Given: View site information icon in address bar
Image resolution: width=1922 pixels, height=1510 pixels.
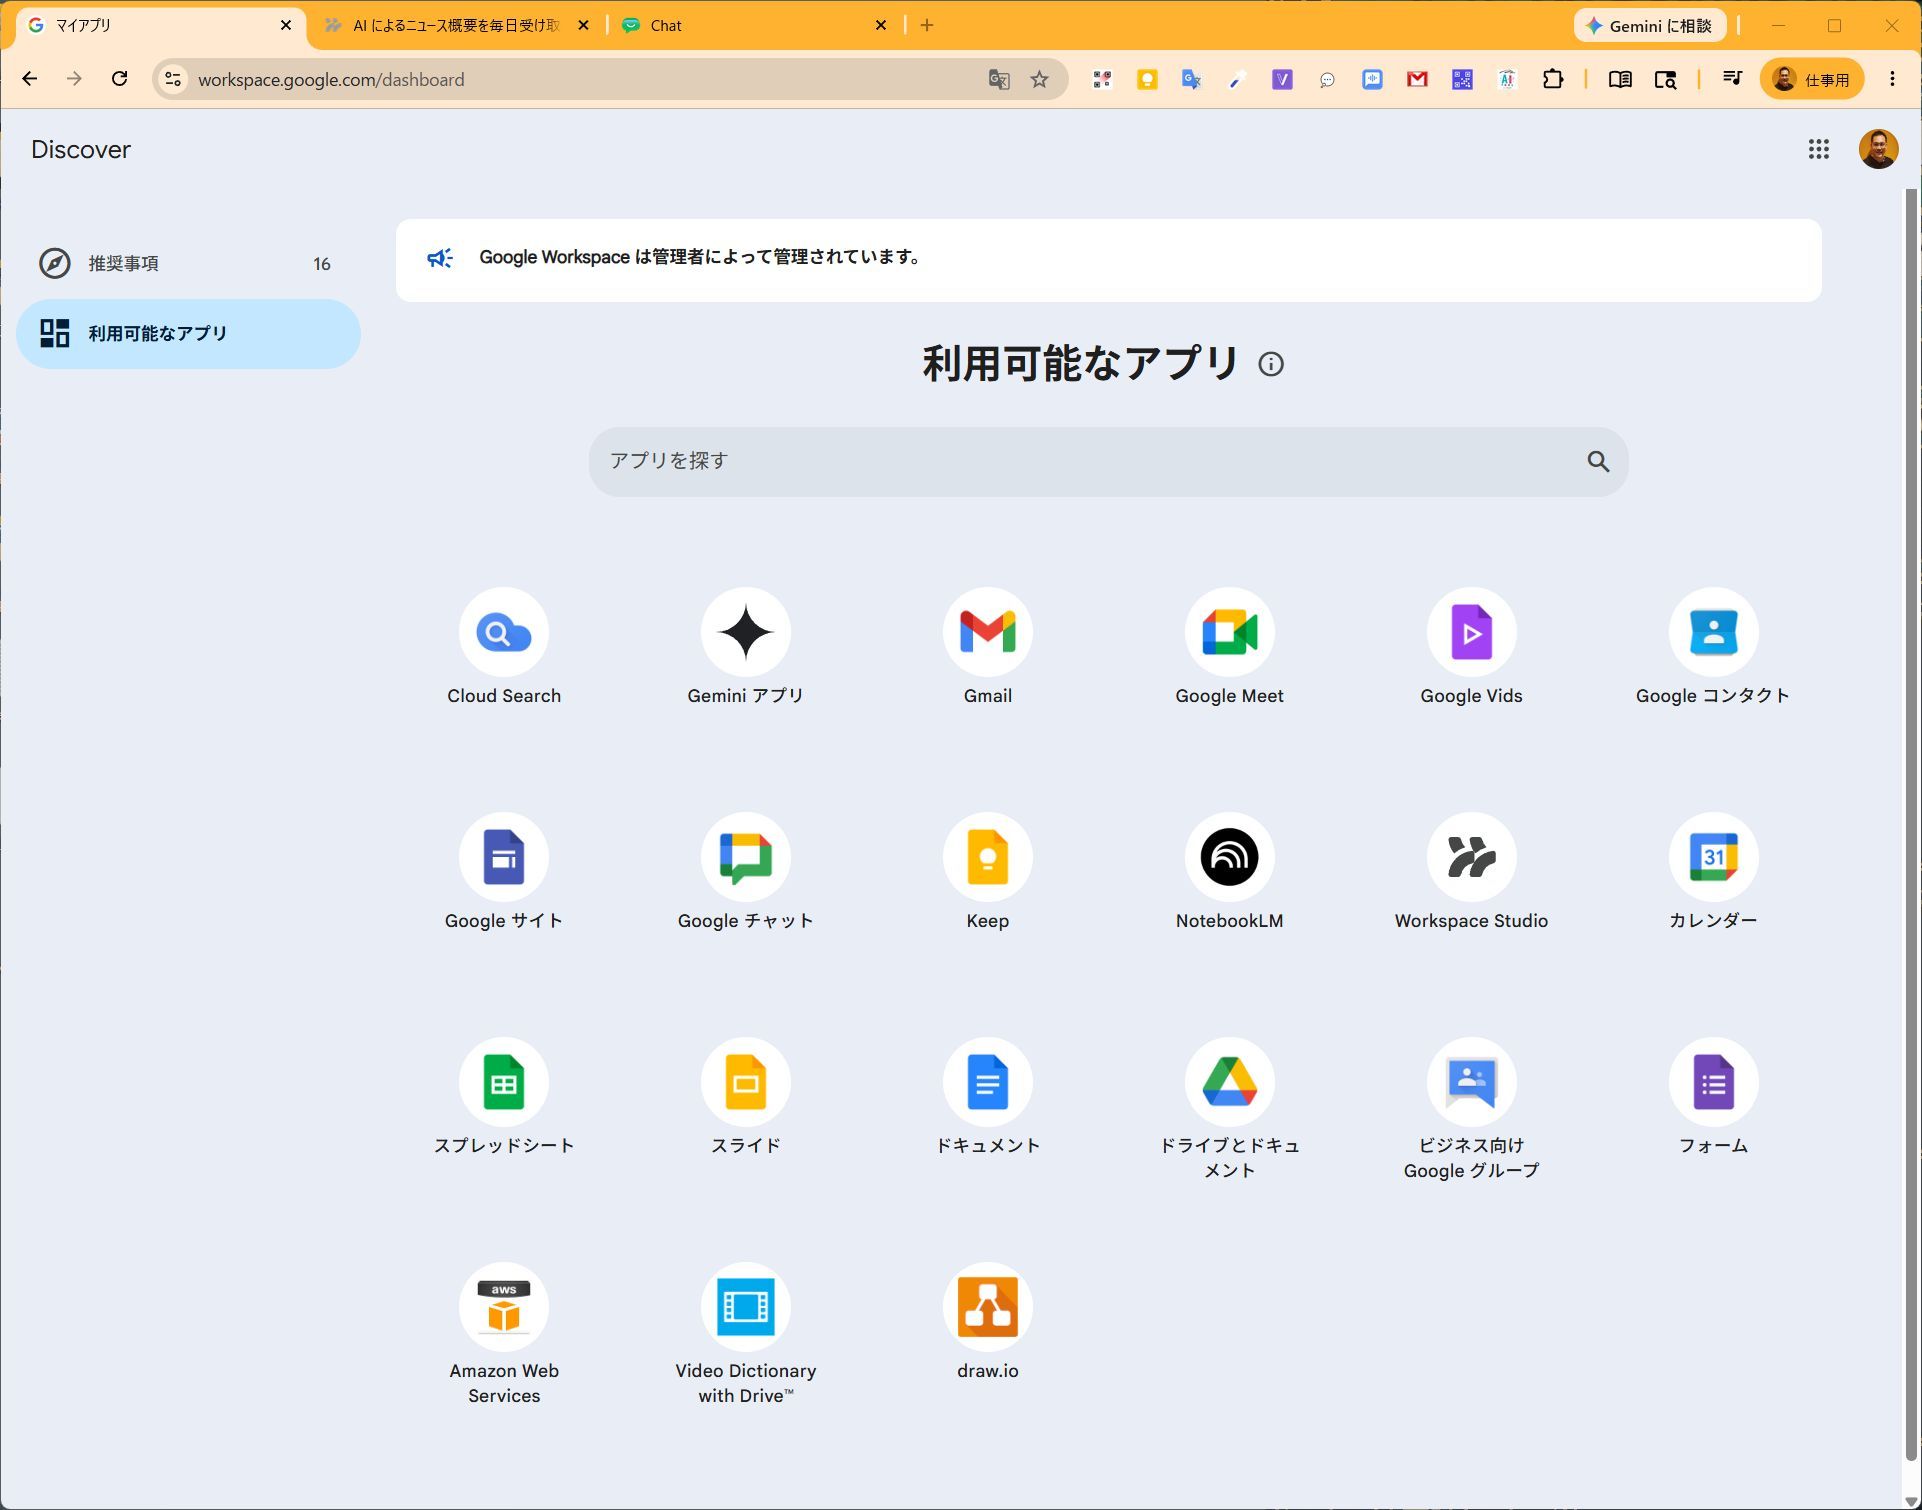Looking at the screenshot, I should pos(173,79).
